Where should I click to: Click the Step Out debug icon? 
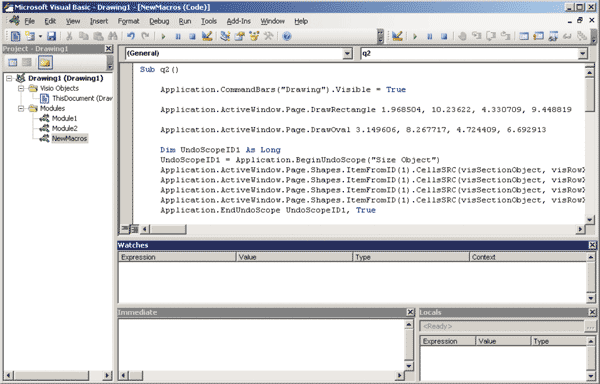[x=505, y=36]
